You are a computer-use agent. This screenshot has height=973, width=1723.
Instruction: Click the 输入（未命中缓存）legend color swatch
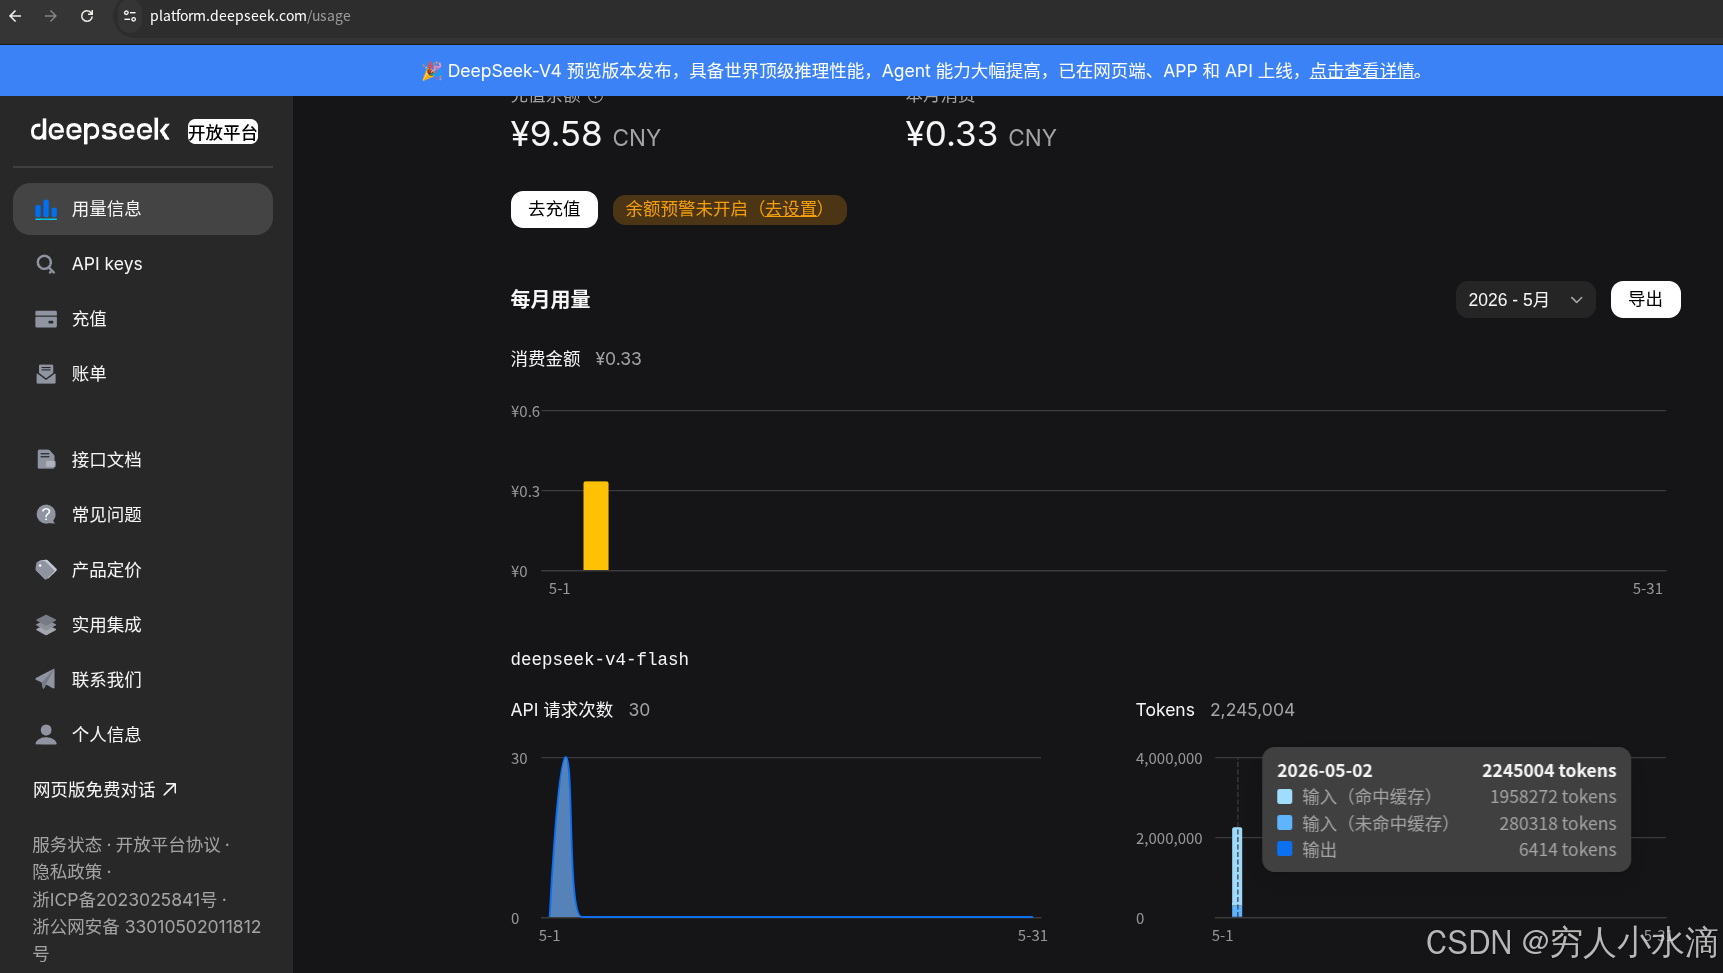(x=1285, y=823)
